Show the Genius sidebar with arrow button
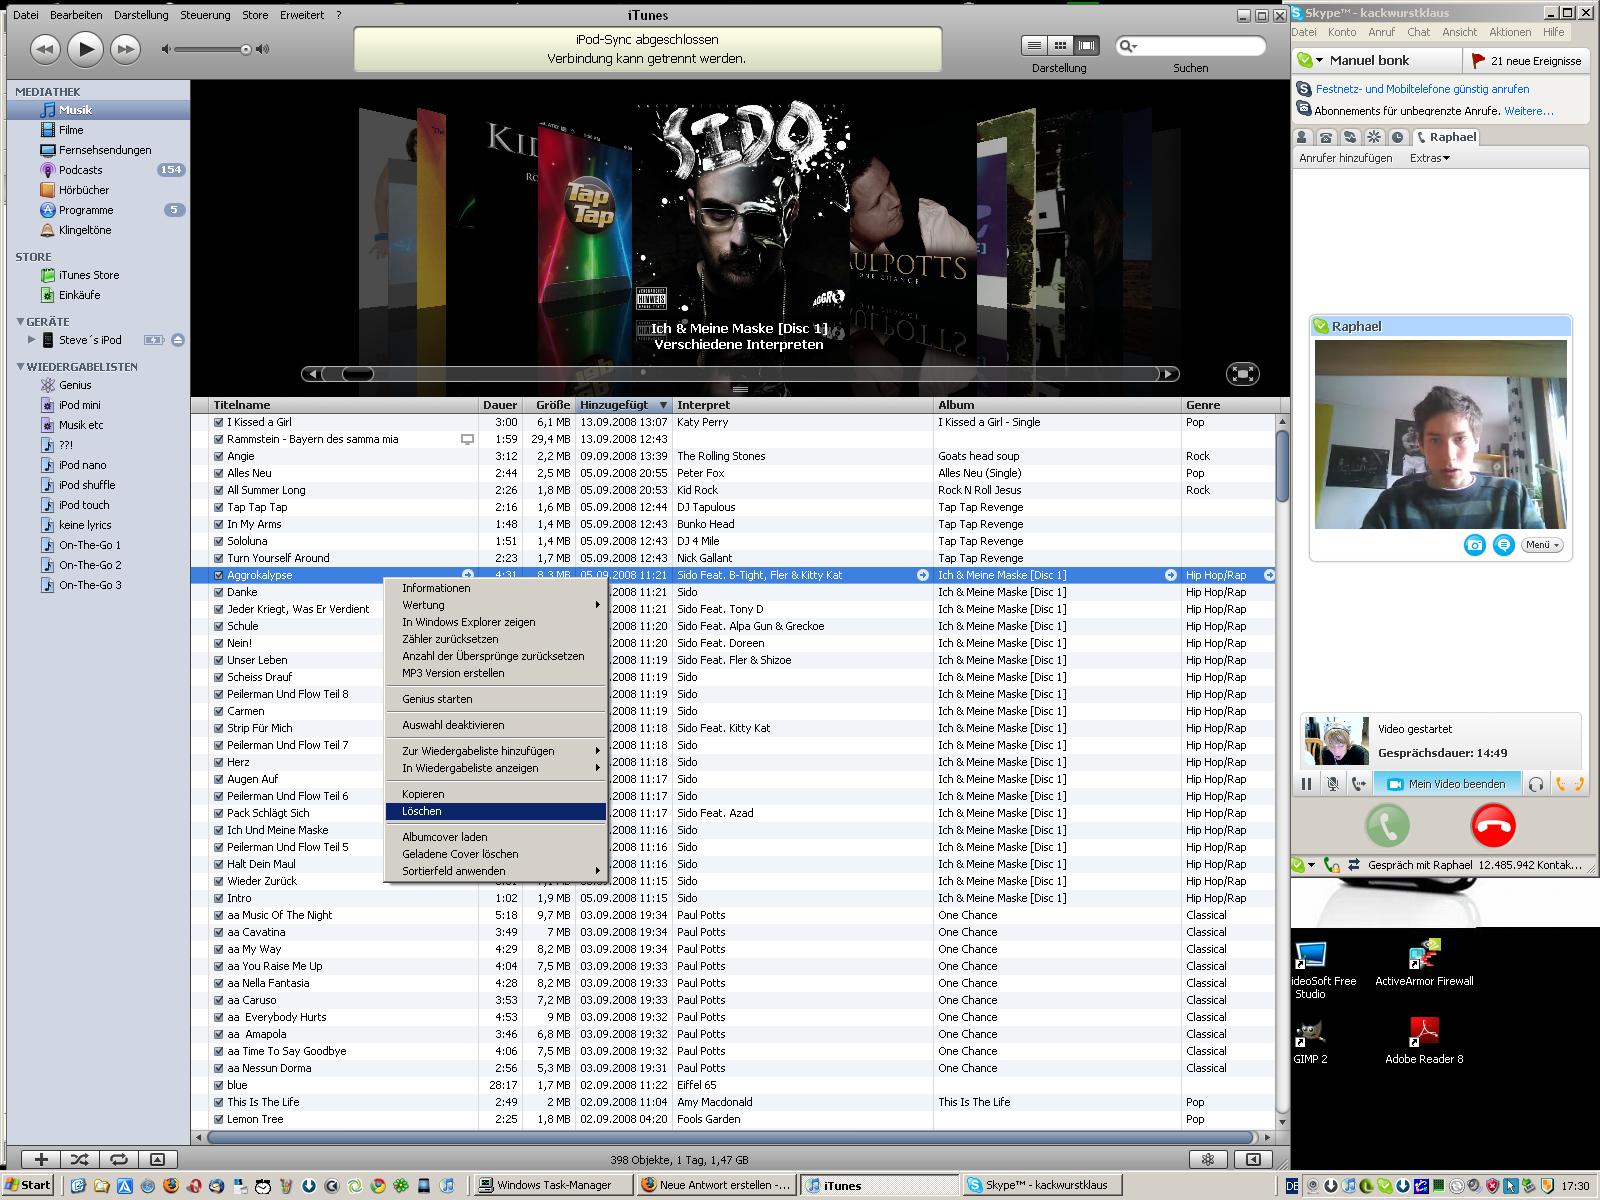Screen dimensions: 1600x1200 (x=1253, y=1159)
